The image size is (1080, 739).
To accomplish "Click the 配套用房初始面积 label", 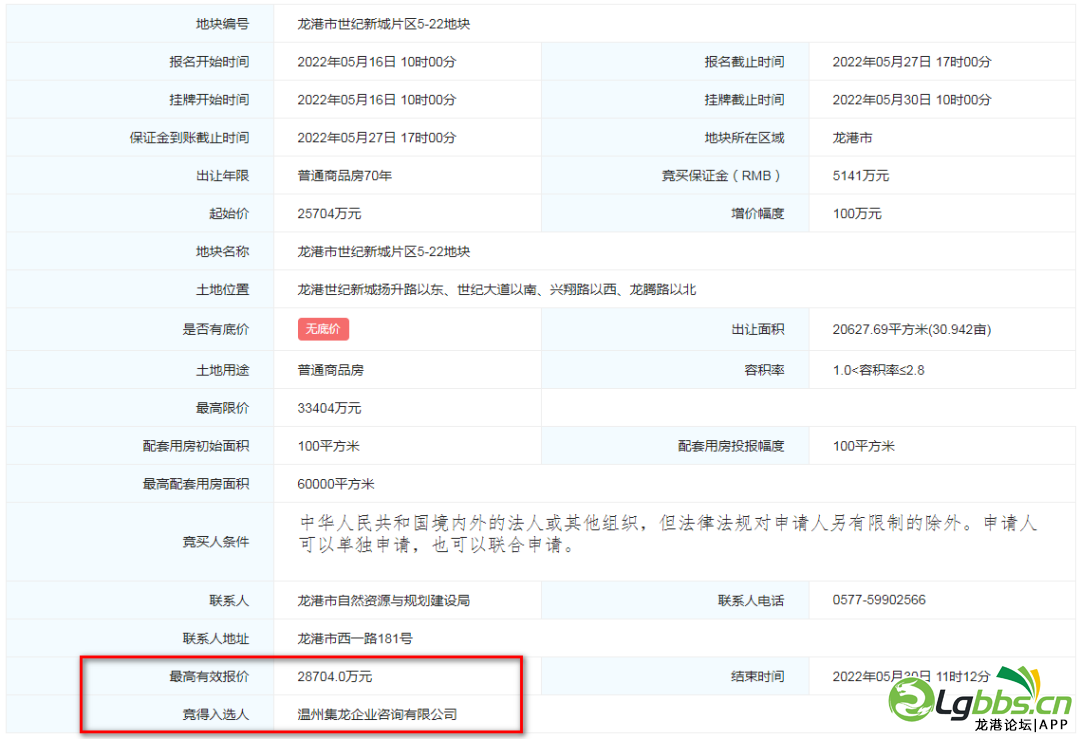I will pyautogui.click(x=196, y=446).
